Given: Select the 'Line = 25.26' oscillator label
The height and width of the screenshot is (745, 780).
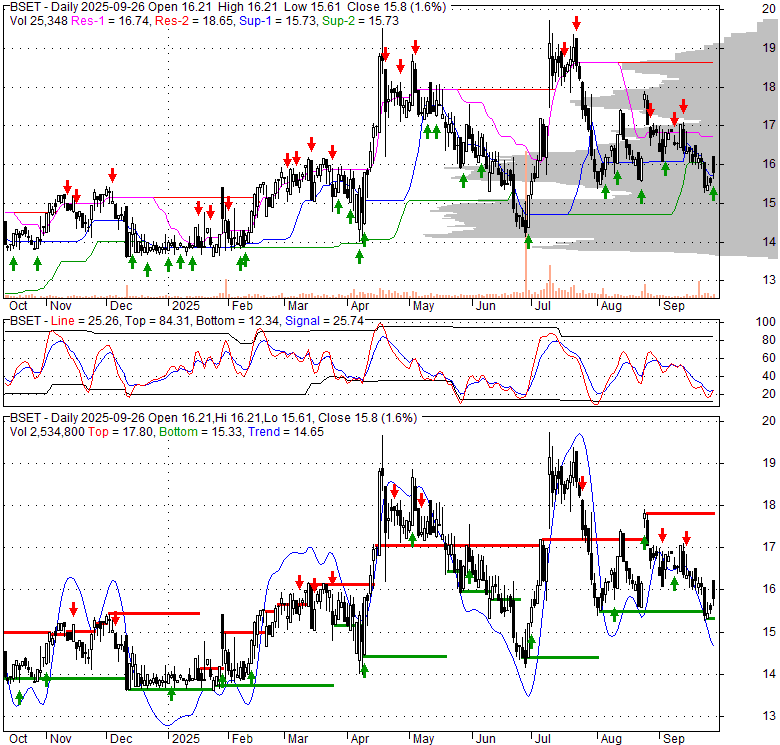Looking at the screenshot, I should click(x=85, y=321).
